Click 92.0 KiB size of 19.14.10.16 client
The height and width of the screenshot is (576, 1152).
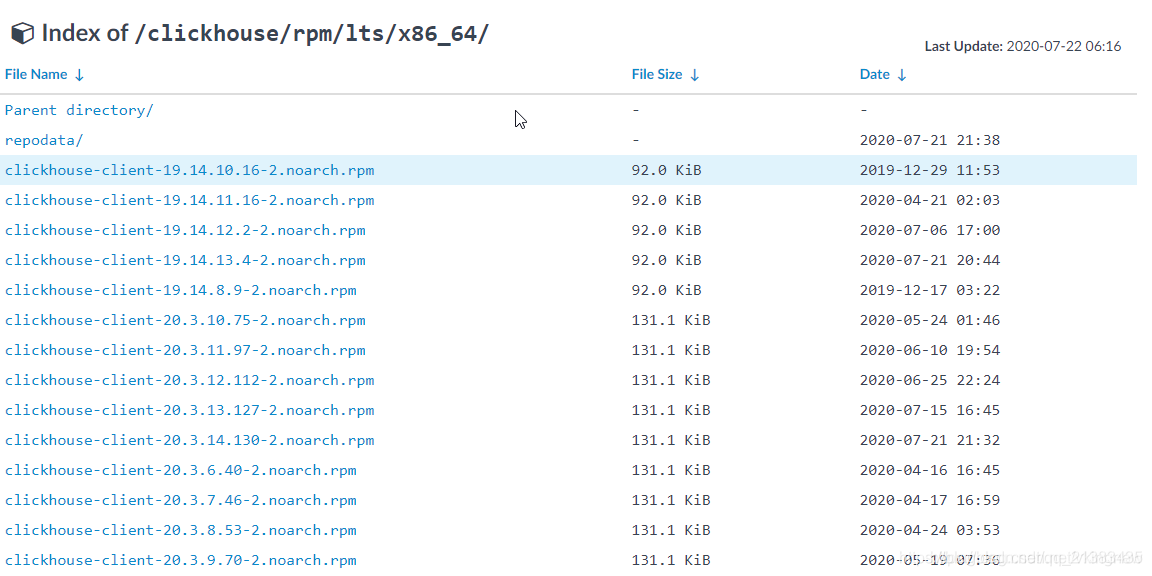coord(666,170)
